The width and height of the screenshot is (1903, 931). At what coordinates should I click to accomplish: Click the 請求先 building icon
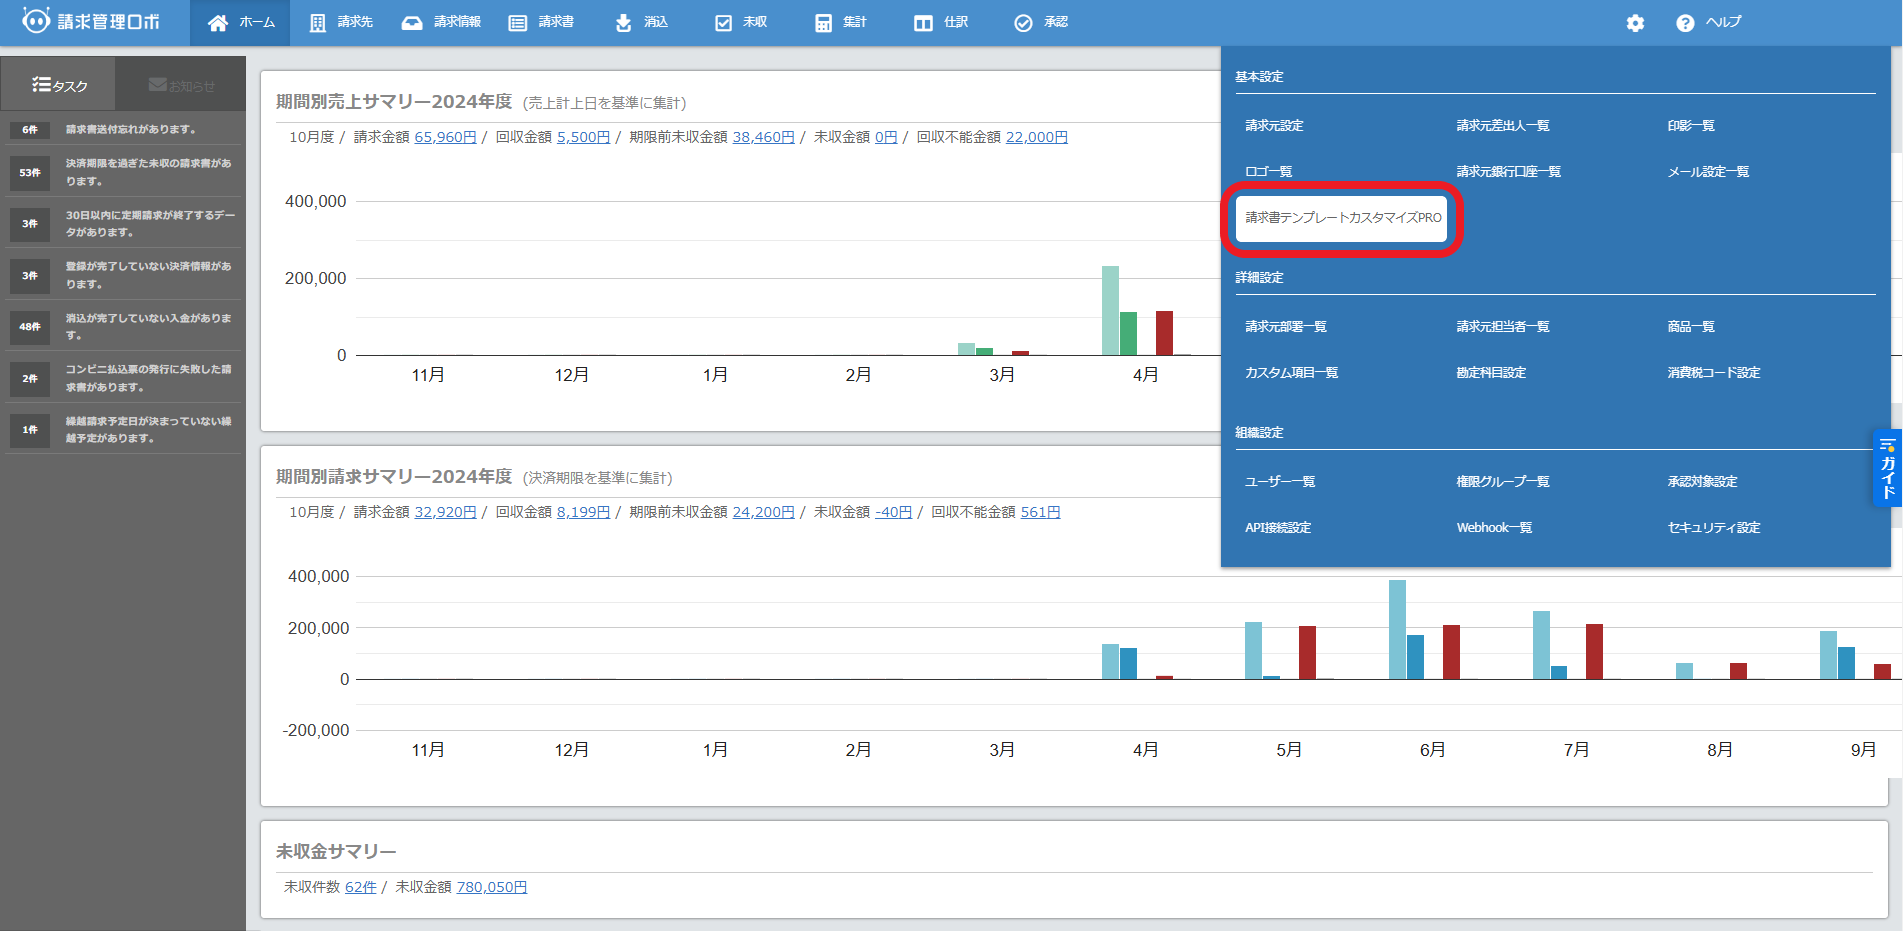pos(317,23)
